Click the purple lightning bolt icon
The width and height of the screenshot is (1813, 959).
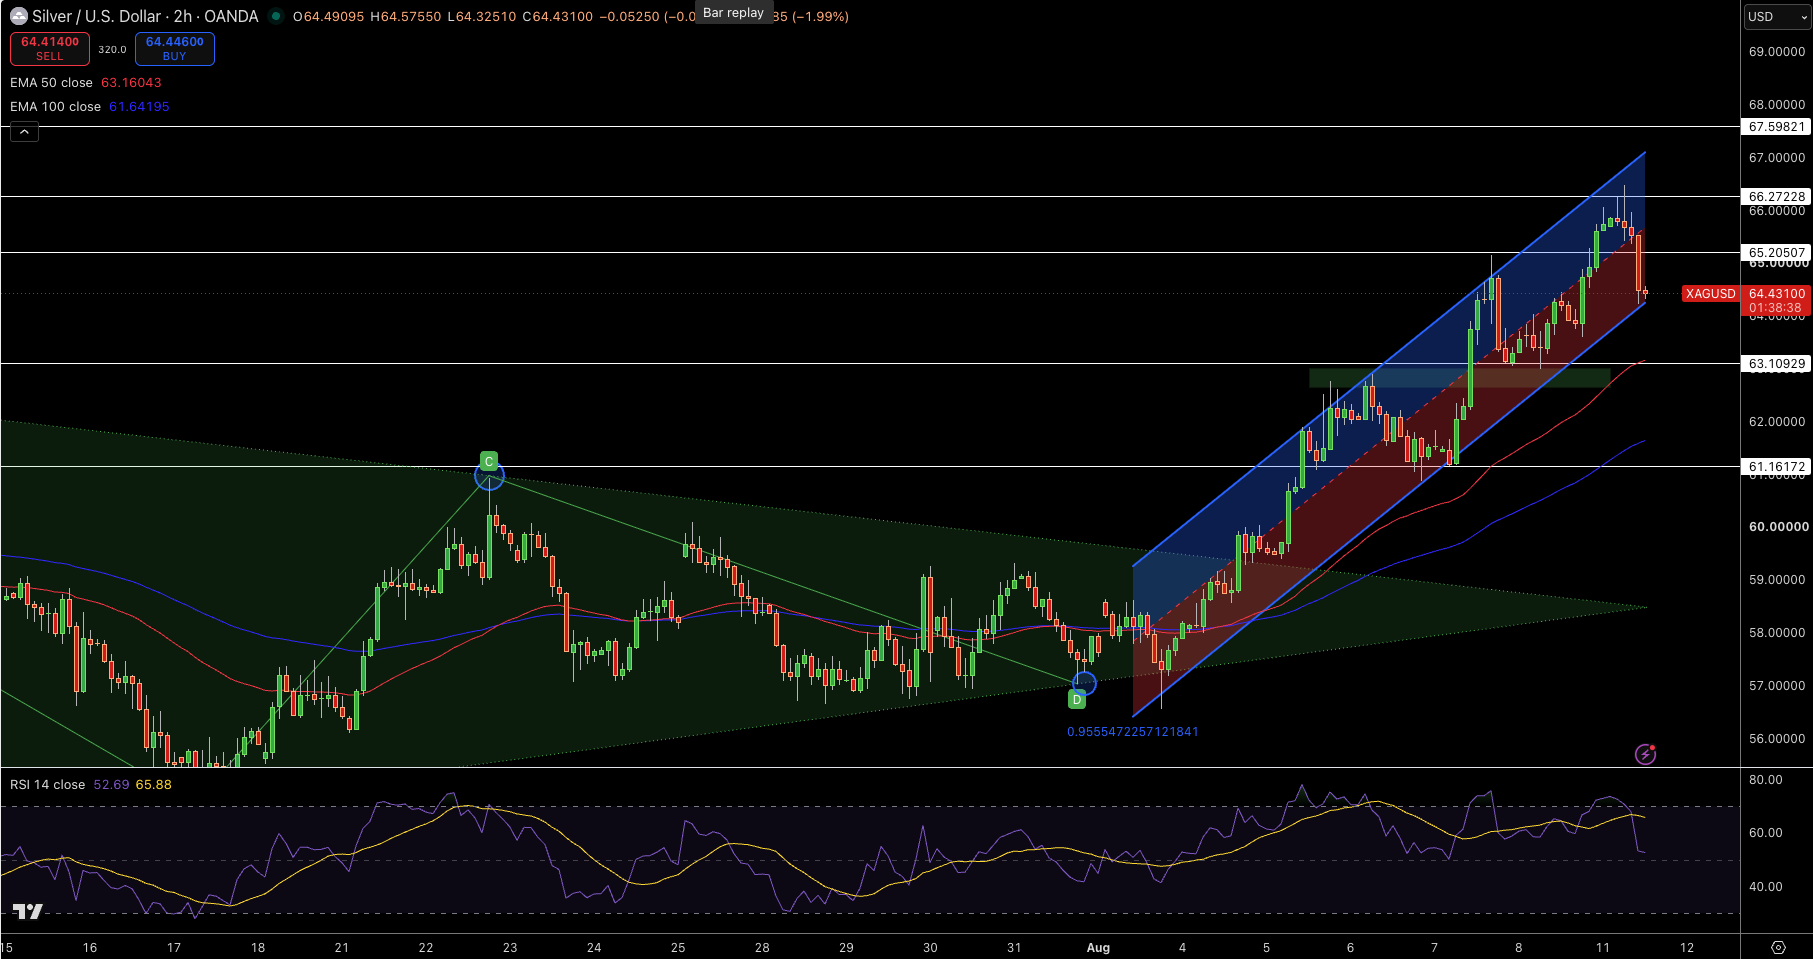point(1645,754)
